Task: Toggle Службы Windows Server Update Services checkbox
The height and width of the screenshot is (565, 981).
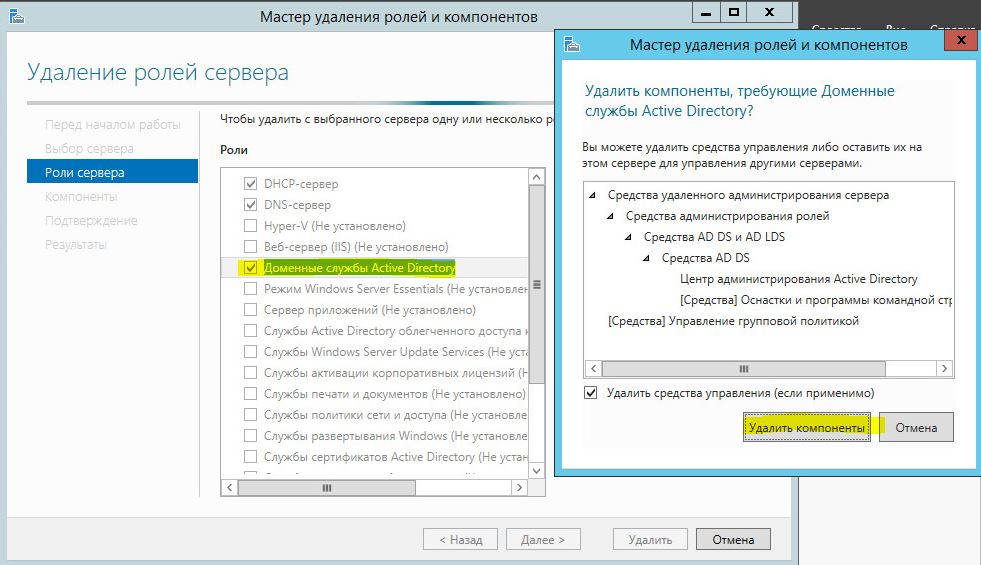Action: pyautogui.click(x=250, y=352)
